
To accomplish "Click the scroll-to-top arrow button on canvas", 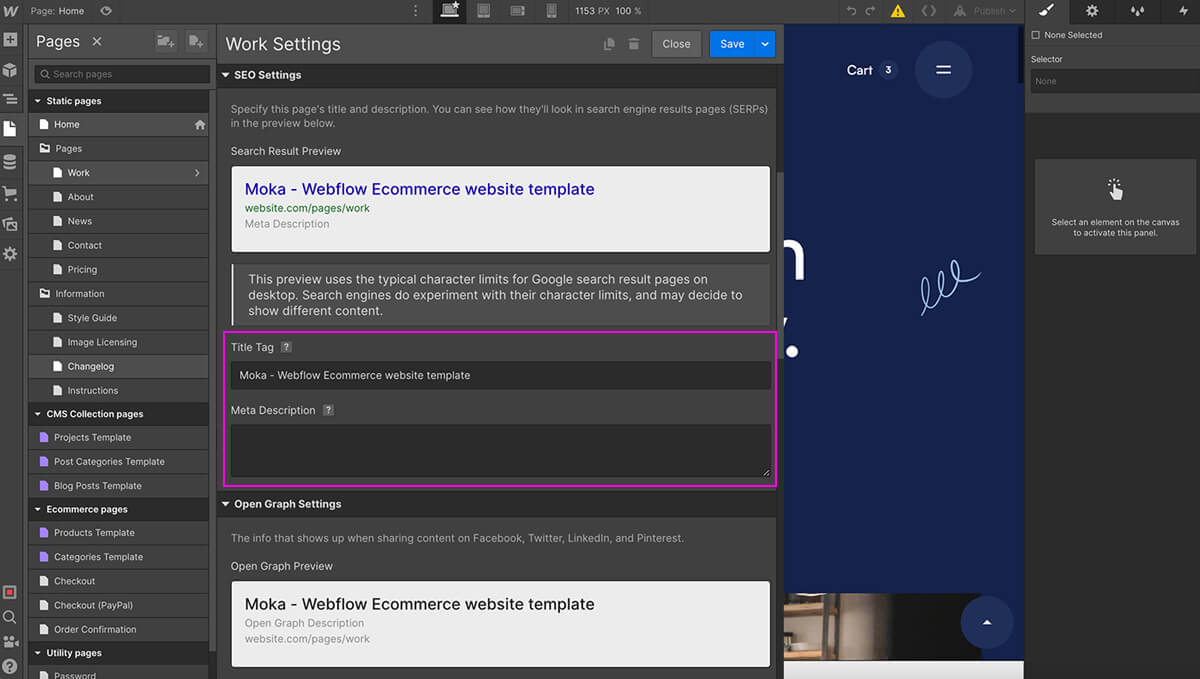I will [x=987, y=622].
